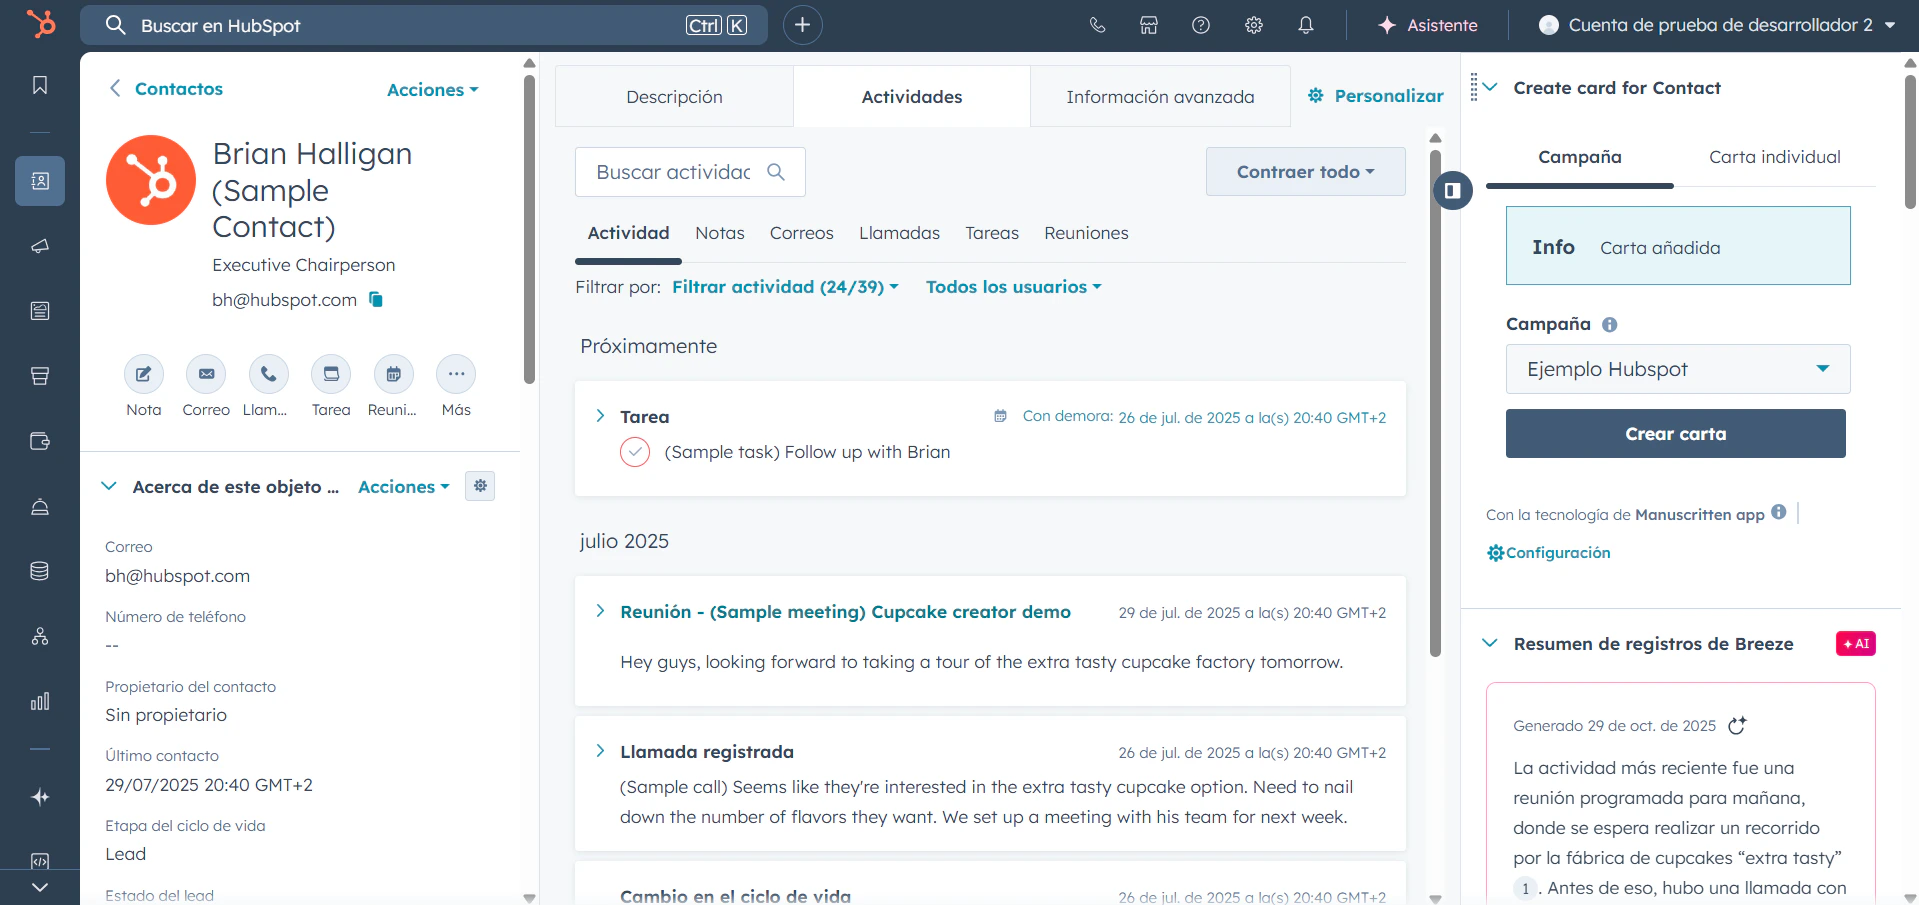Select the Correos activity tab
This screenshot has width=1919, height=905.
[801, 233]
